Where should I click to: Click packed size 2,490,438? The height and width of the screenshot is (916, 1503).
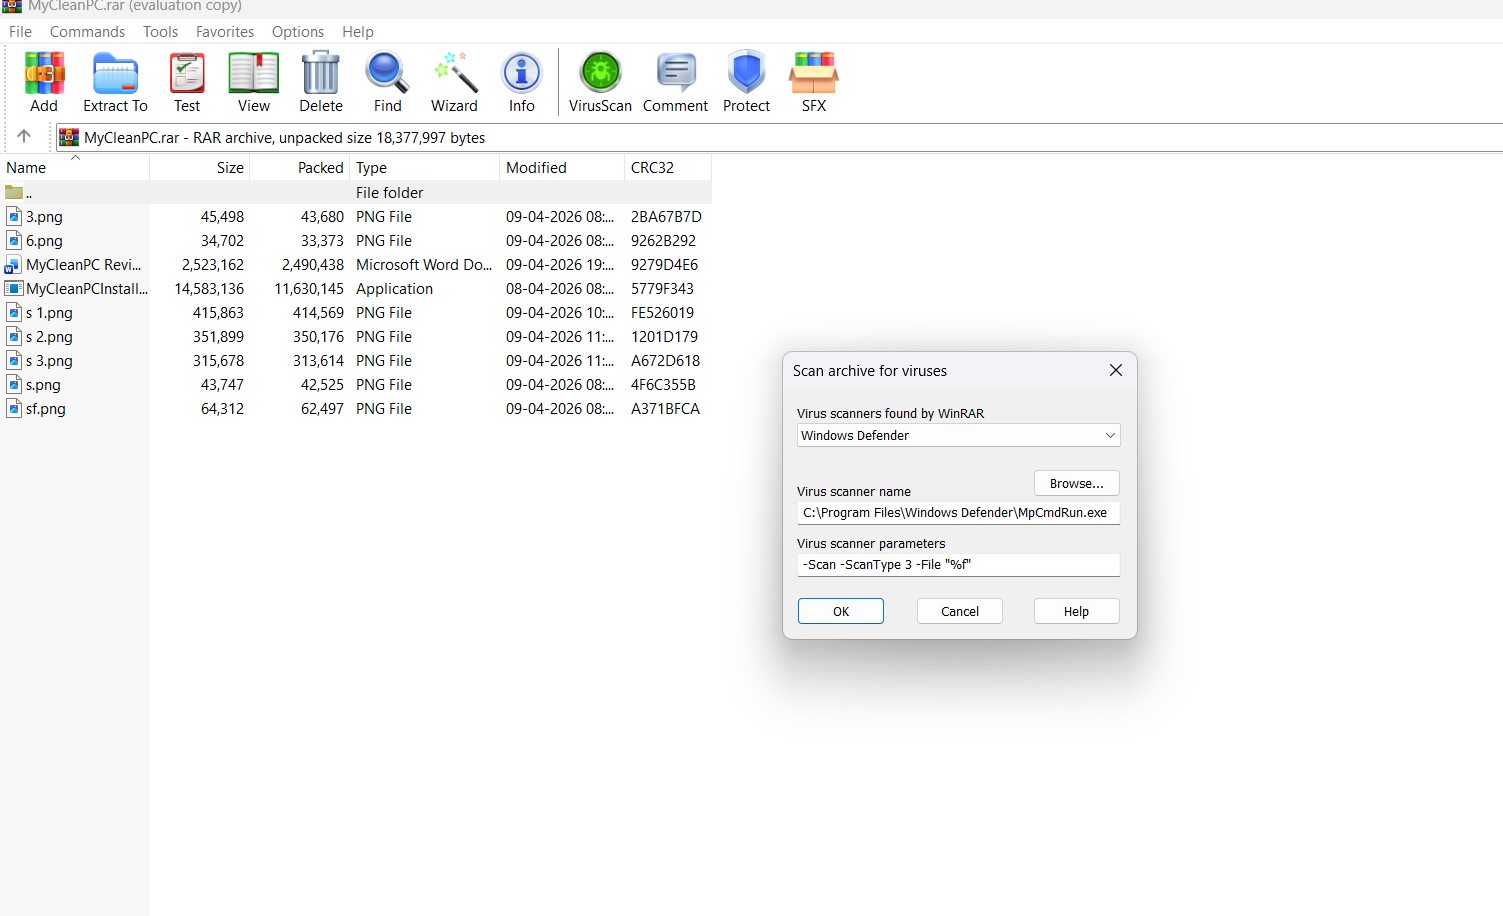point(313,264)
